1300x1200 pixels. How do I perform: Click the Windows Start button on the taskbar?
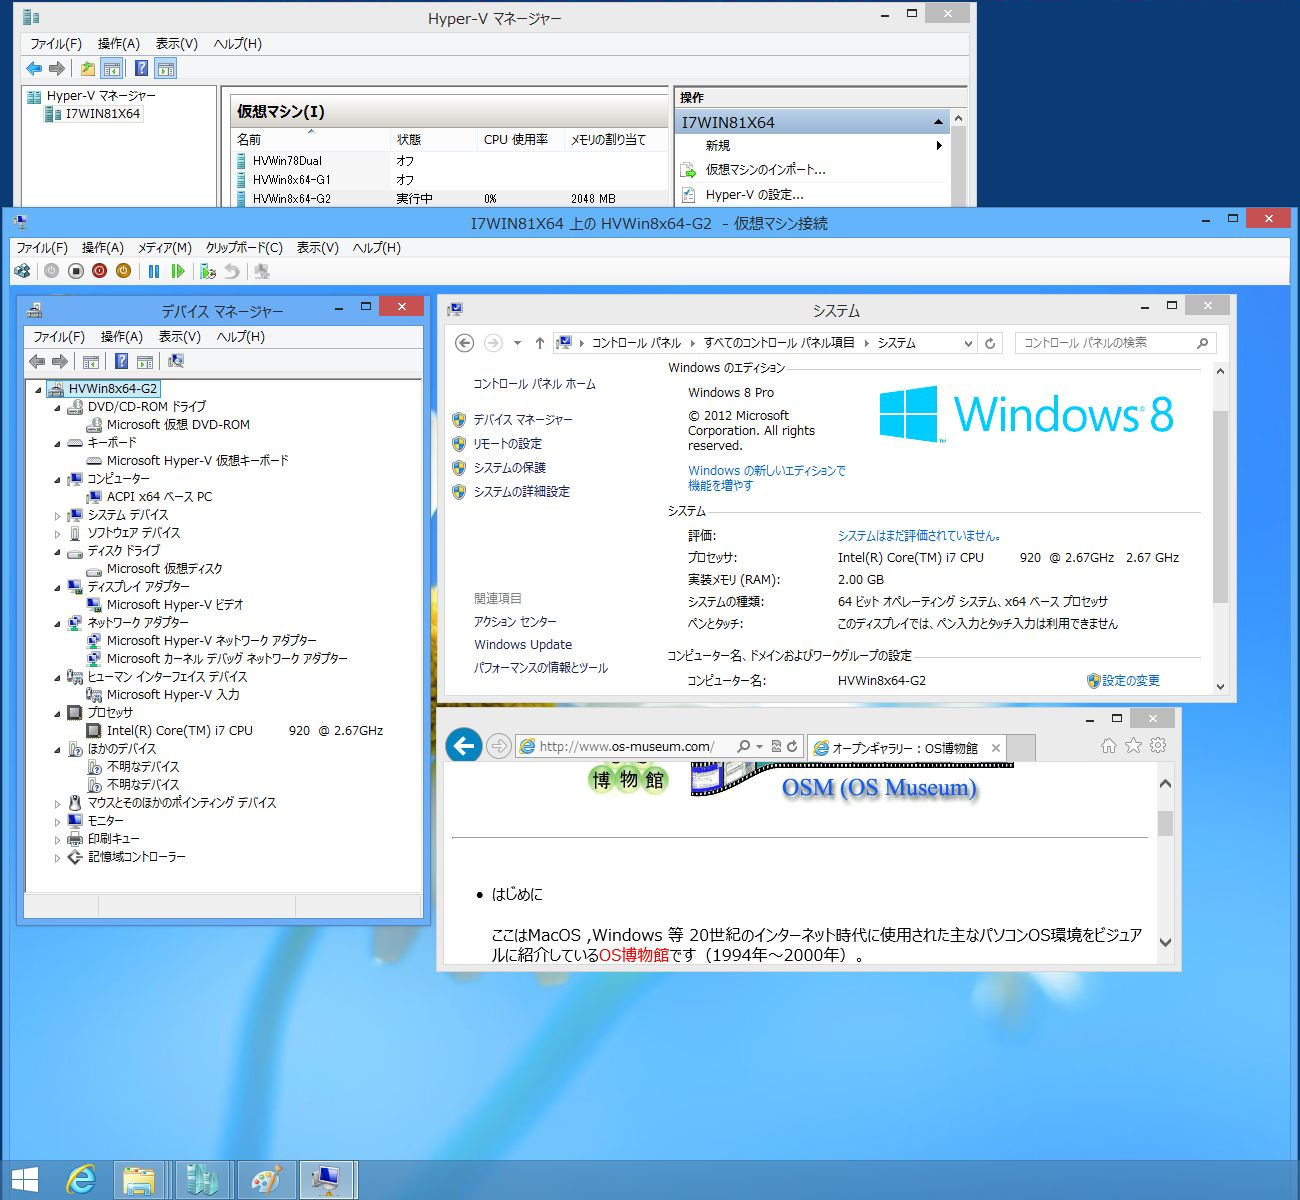pyautogui.click(x=24, y=1180)
